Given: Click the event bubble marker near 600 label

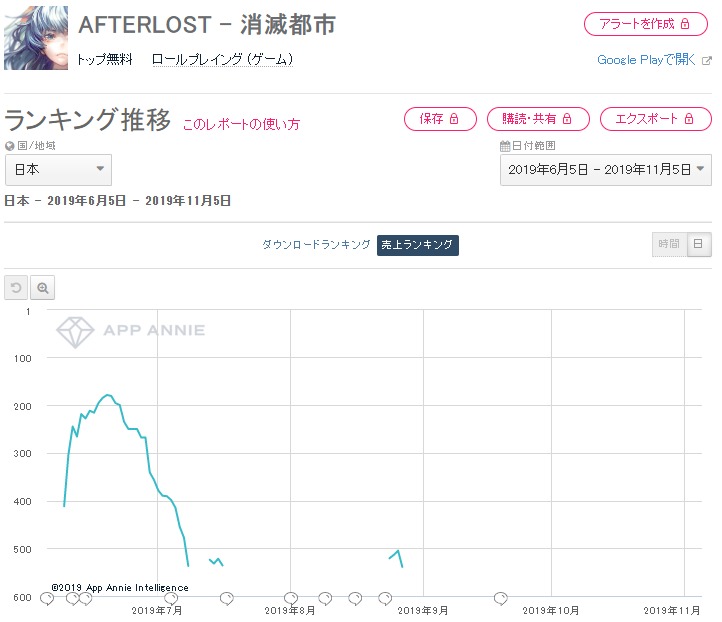Looking at the screenshot, I should pyautogui.click(x=47, y=599).
